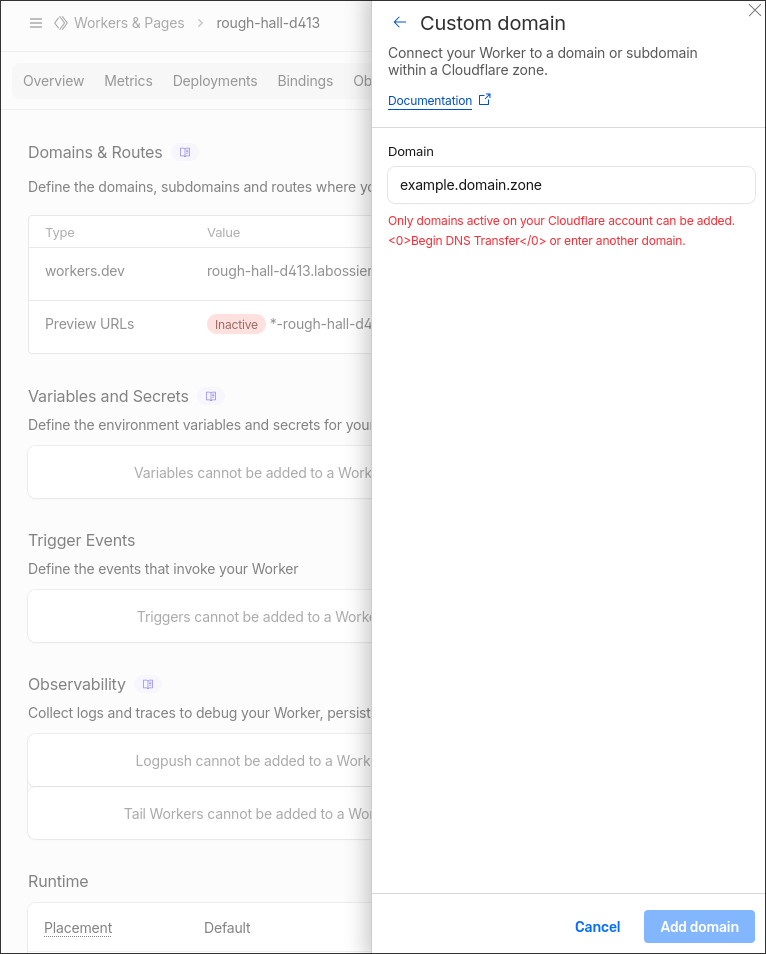Select the workers.dev route row
The height and width of the screenshot is (954, 766).
coord(200,271)
